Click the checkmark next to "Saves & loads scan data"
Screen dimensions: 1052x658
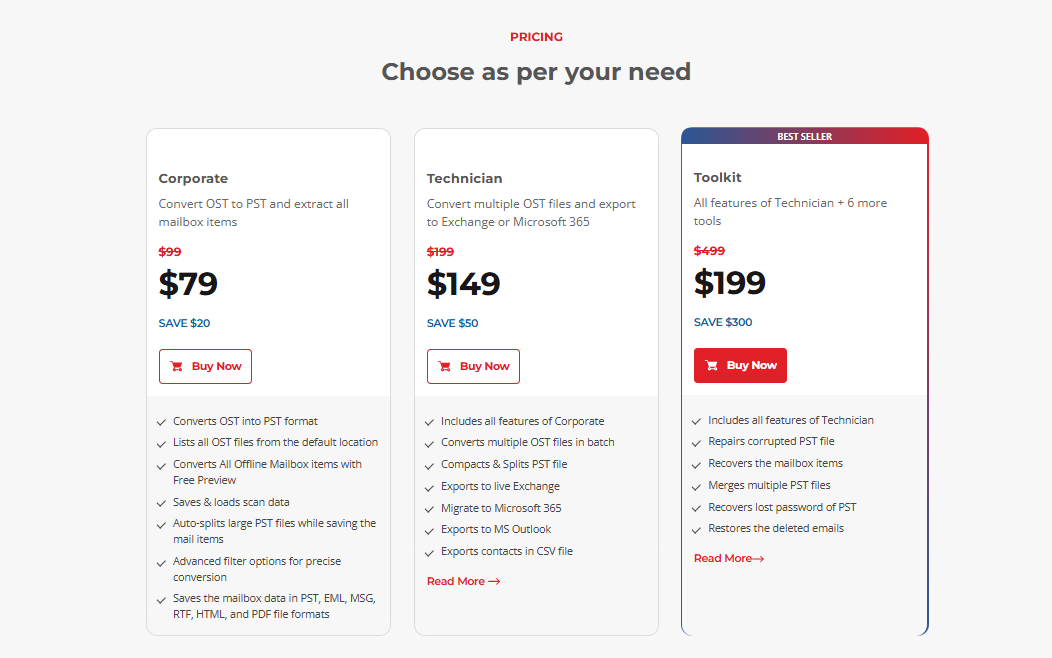pos(161,503)
